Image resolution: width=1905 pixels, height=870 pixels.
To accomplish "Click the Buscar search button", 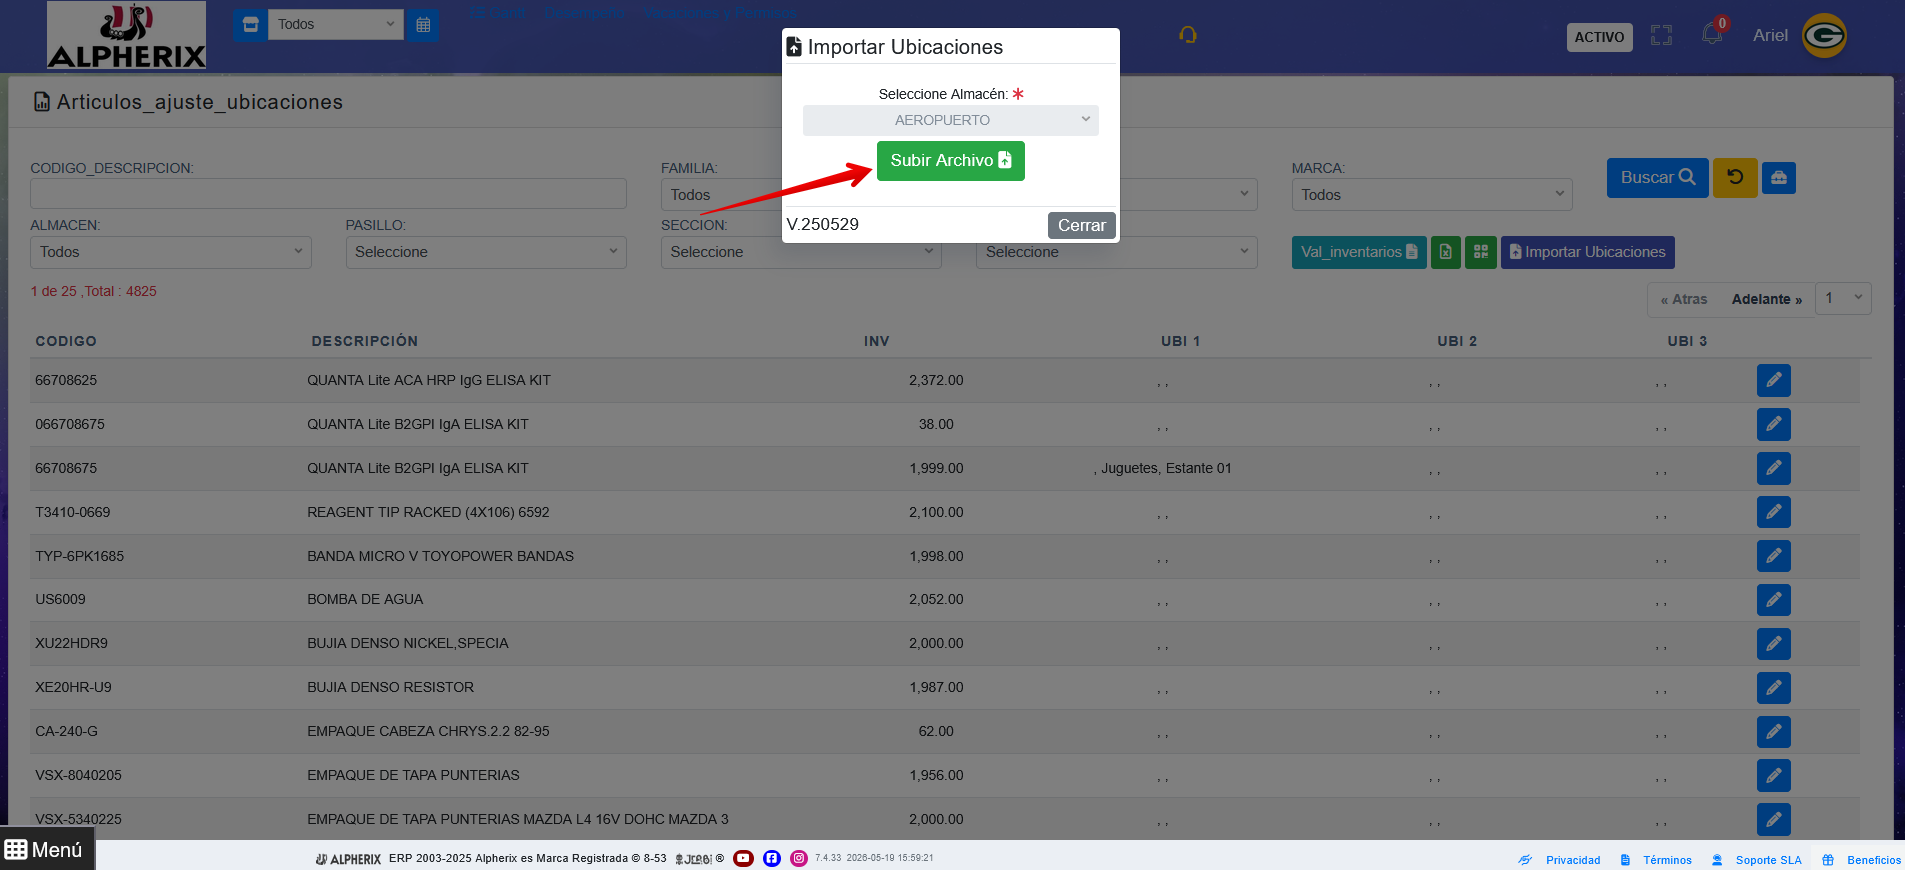I will pyautogui.click(x=1657, y=178).
